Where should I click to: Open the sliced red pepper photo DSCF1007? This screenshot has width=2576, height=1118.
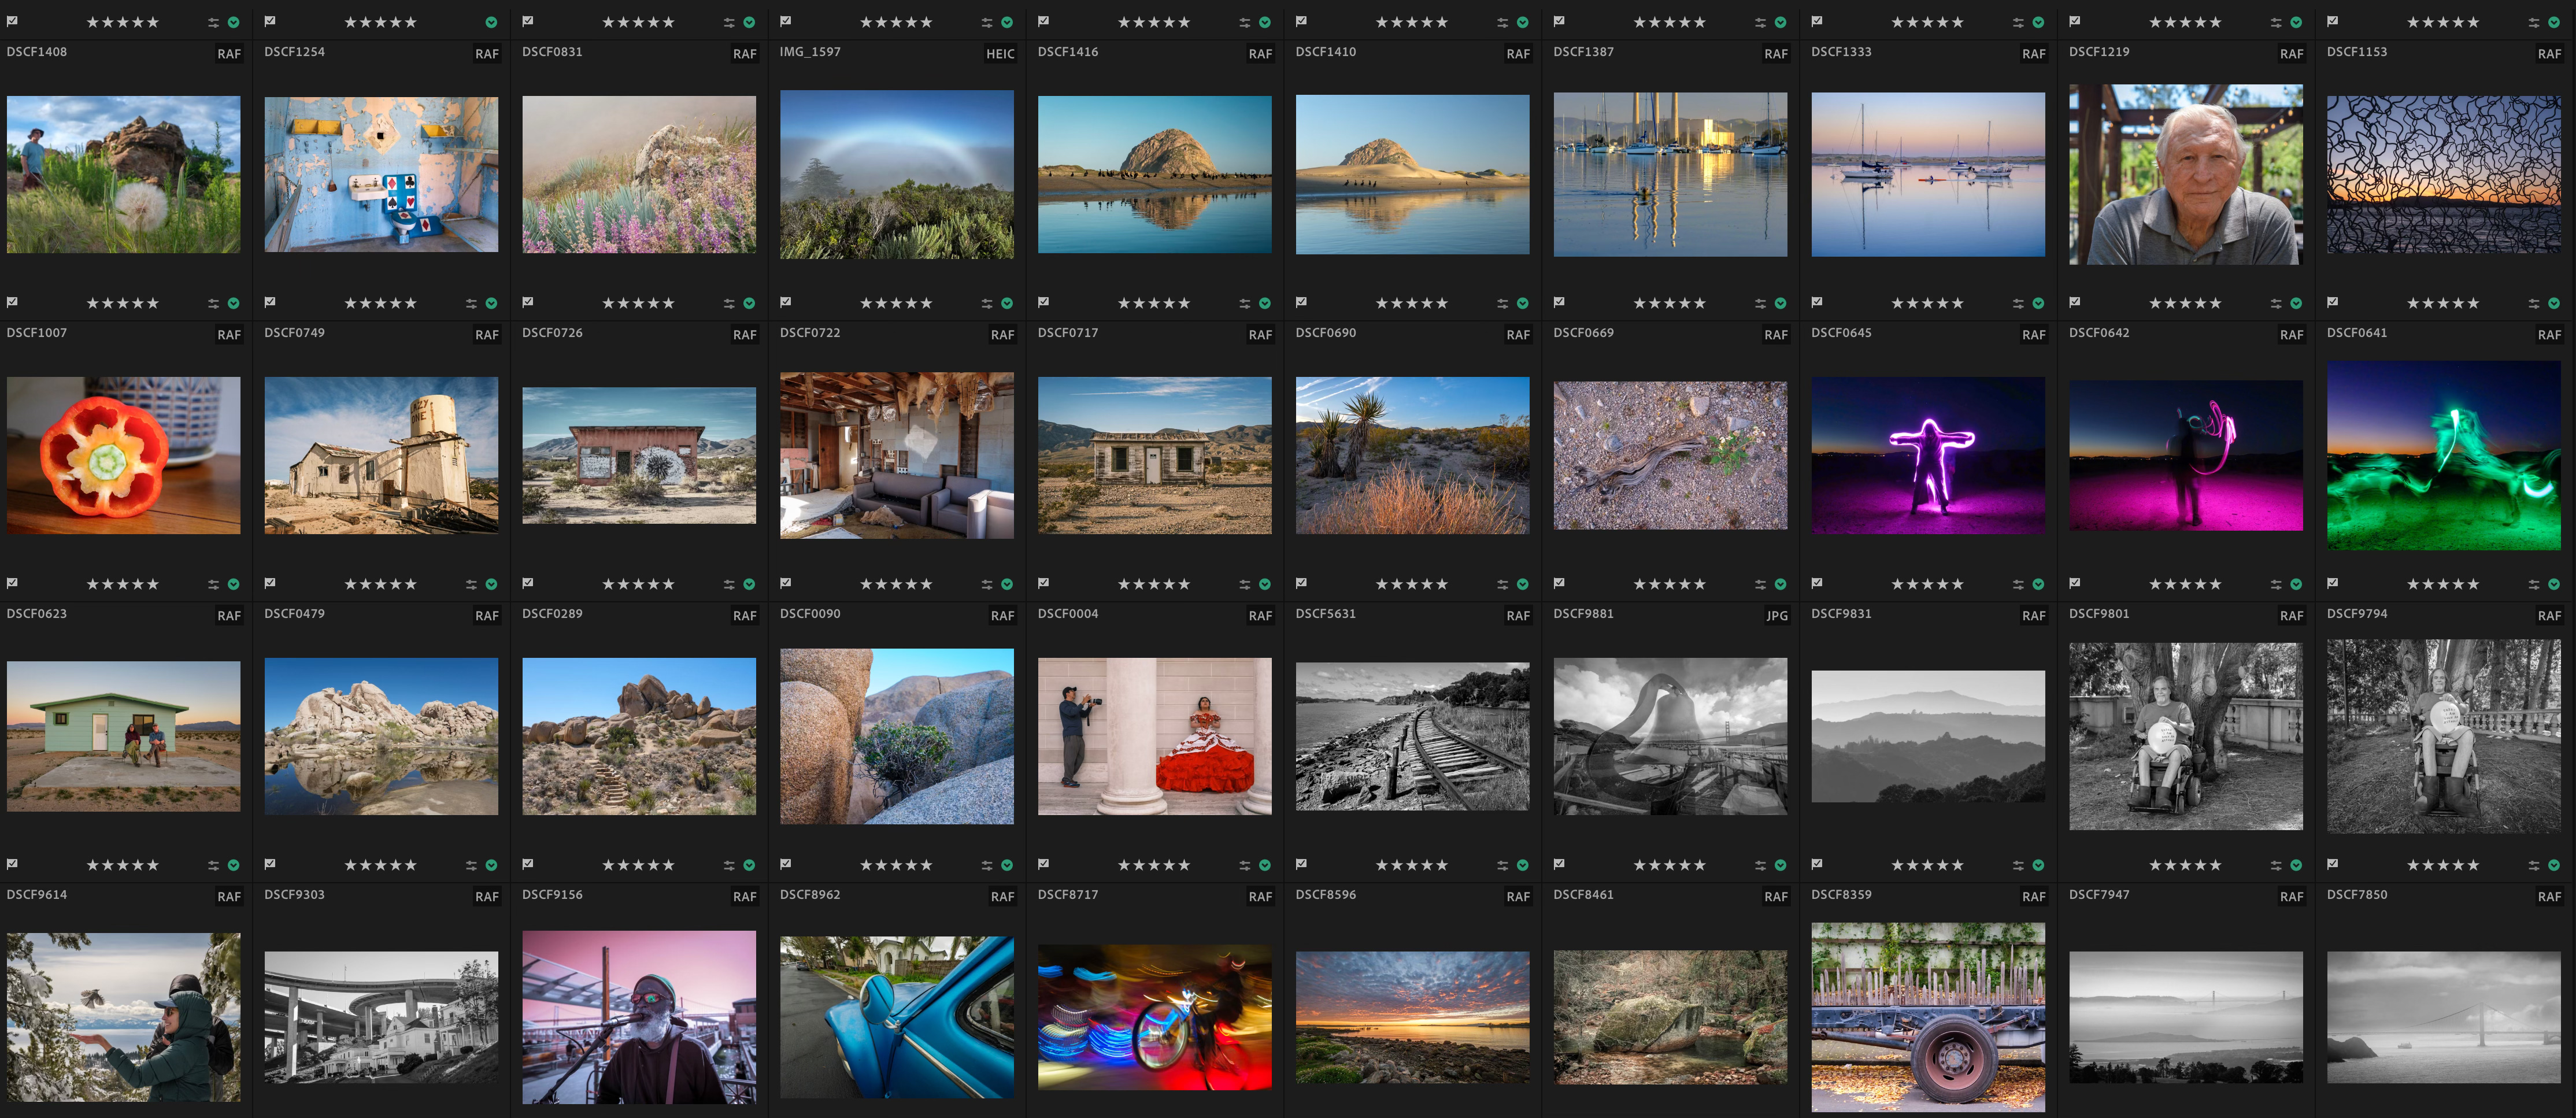pyautogui.click(x=123, y=455)
